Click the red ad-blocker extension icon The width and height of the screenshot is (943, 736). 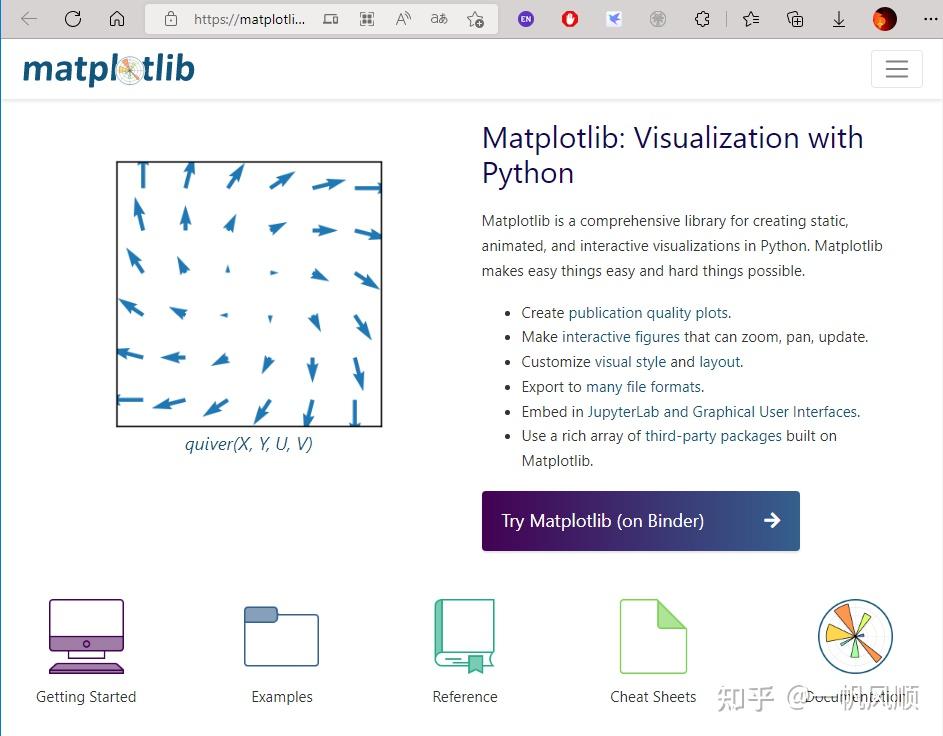tap(570, 19)
